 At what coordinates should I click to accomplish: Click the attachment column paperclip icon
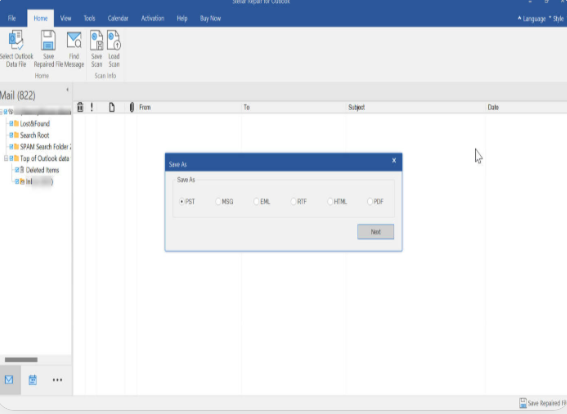coord(132,107)
